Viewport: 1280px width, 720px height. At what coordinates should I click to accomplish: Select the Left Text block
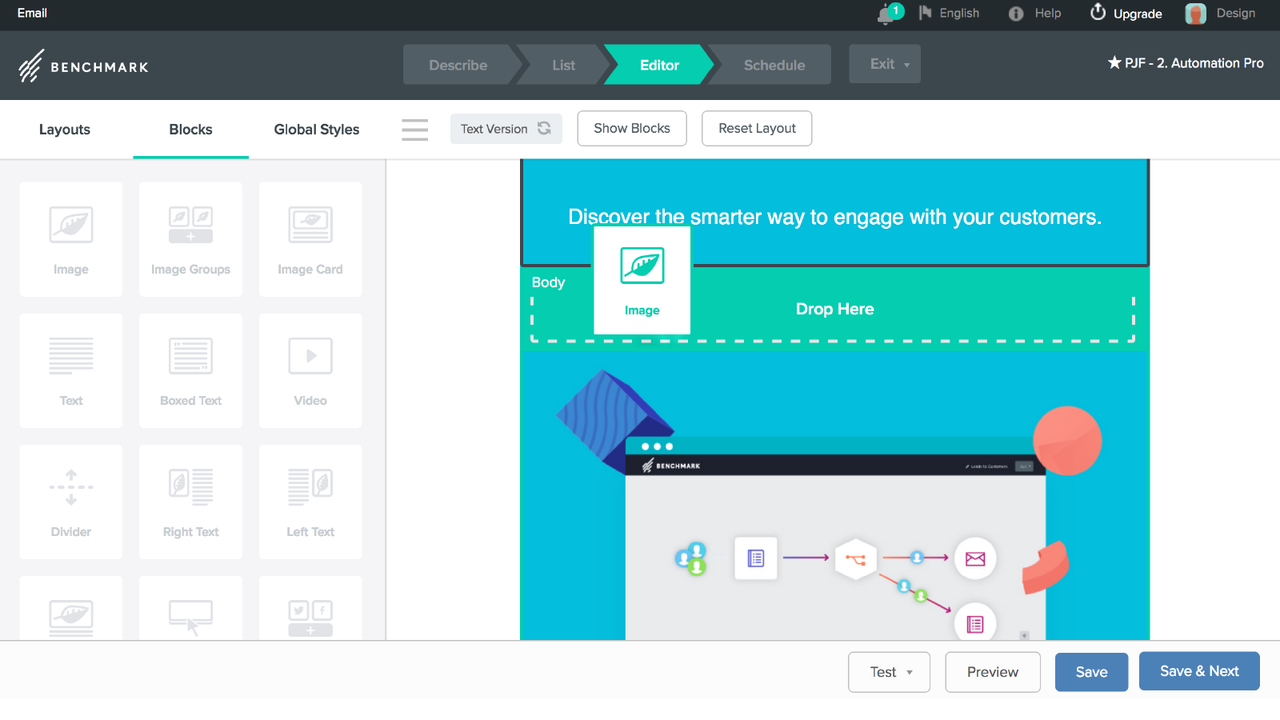coord(310,501)
